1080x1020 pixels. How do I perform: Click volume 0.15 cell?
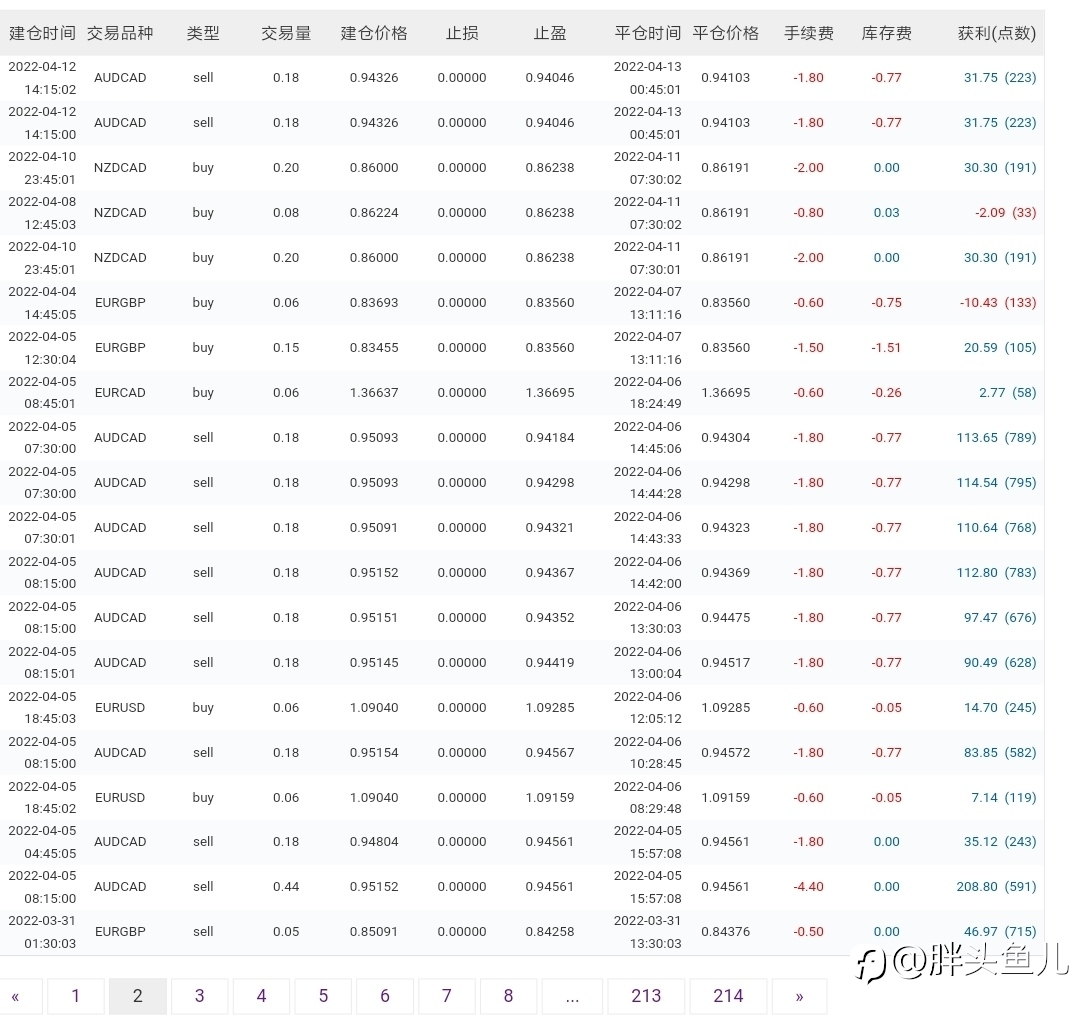[286, 347]
